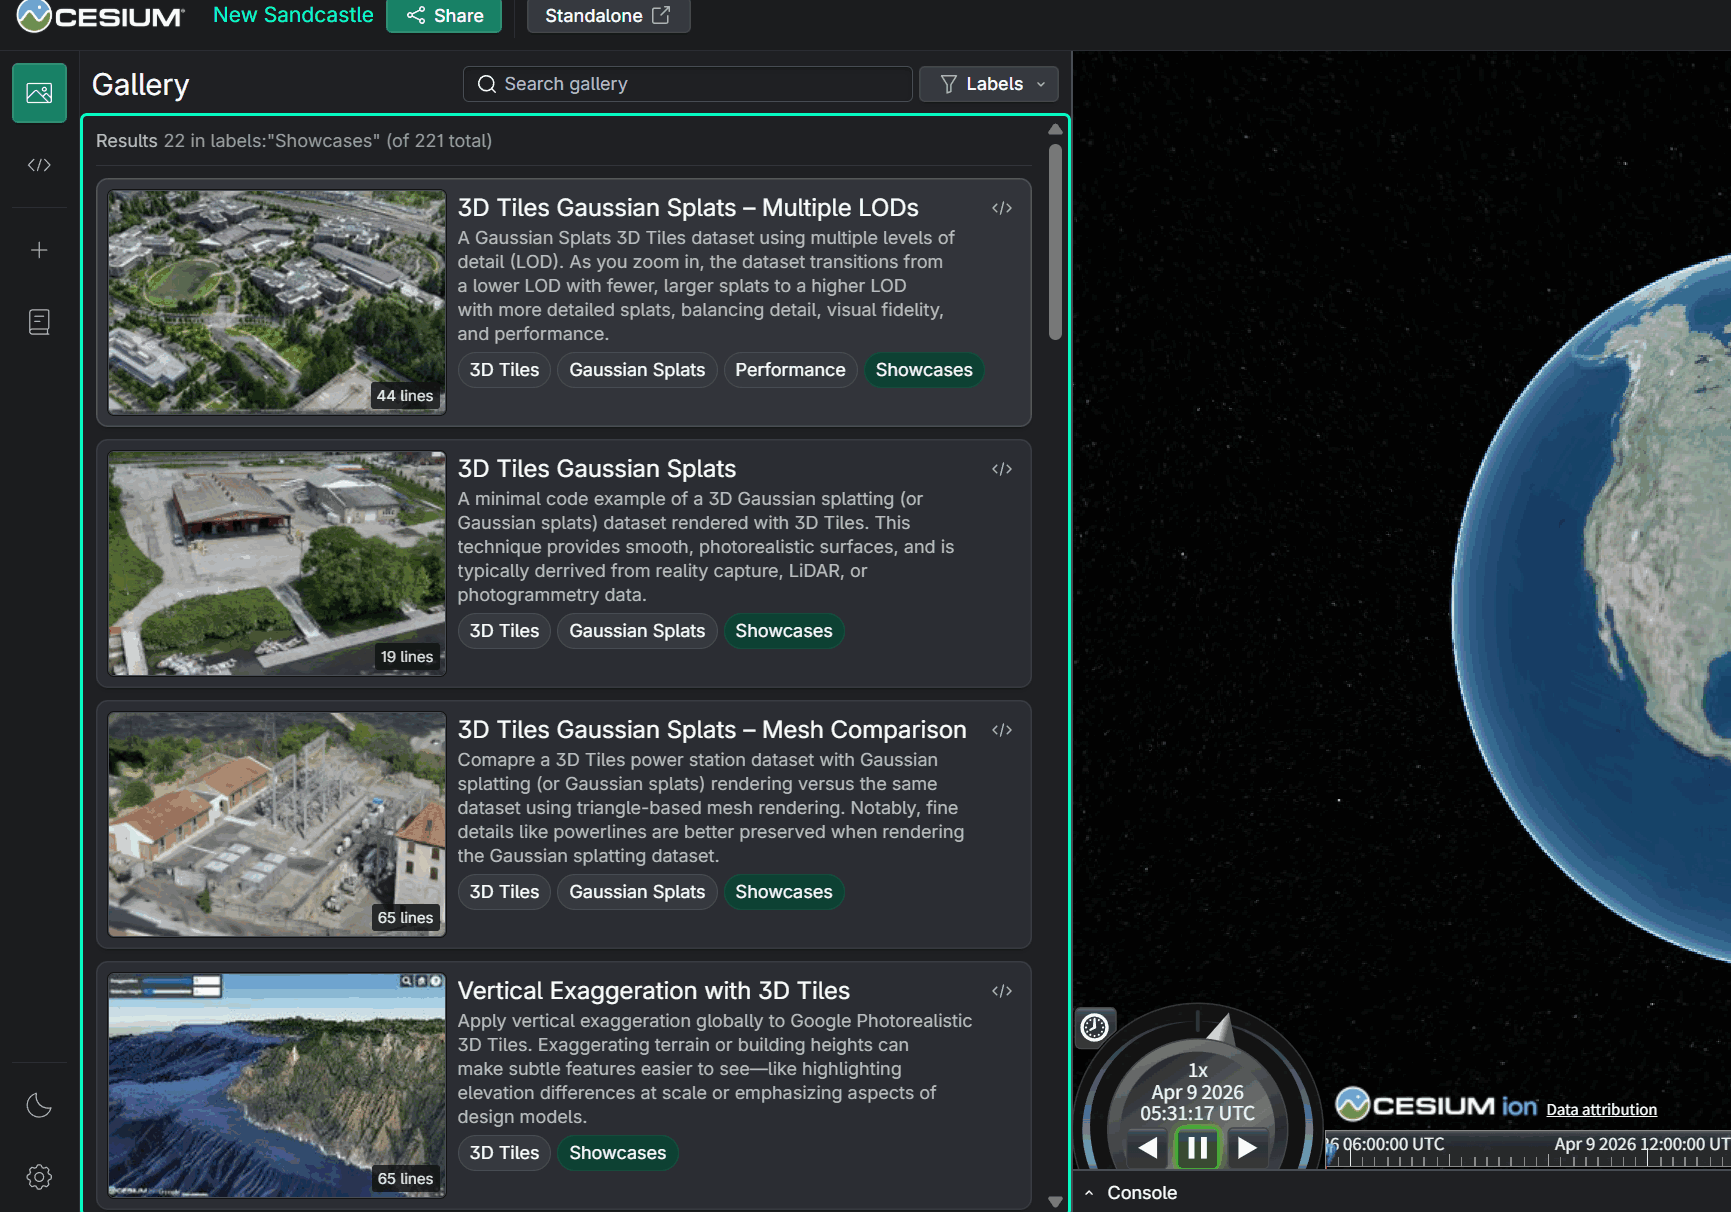Toggle dark mode with the moon icon
Viewport: 1731px width, 1212px height.
[x=39, y=1105]
